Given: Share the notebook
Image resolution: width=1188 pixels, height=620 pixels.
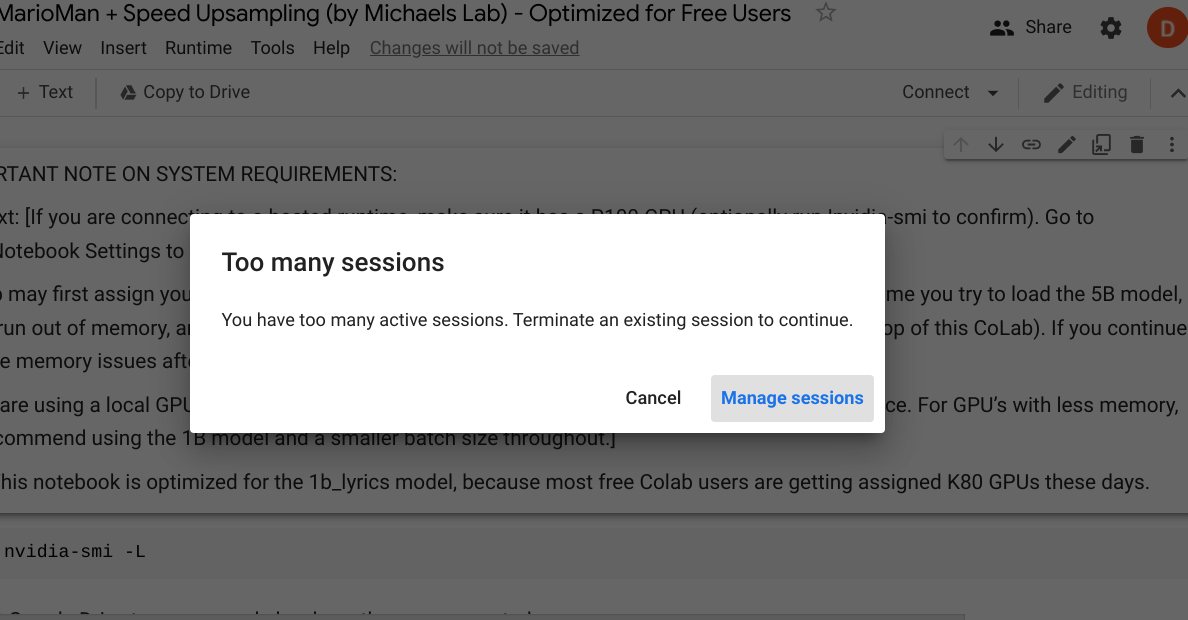Looking at the screenshot, I should tap(1030, 27).
